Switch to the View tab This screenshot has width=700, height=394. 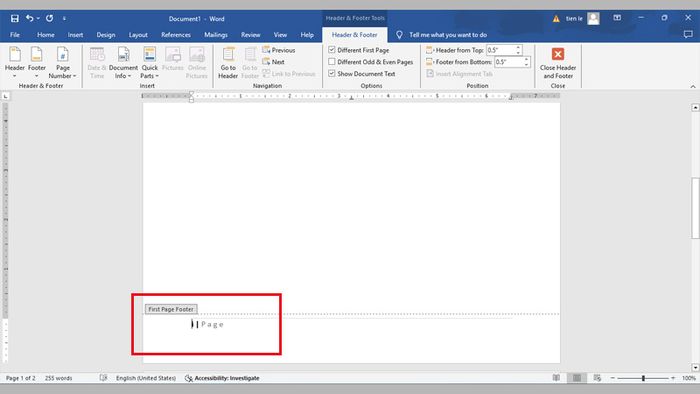pos(280,35)
